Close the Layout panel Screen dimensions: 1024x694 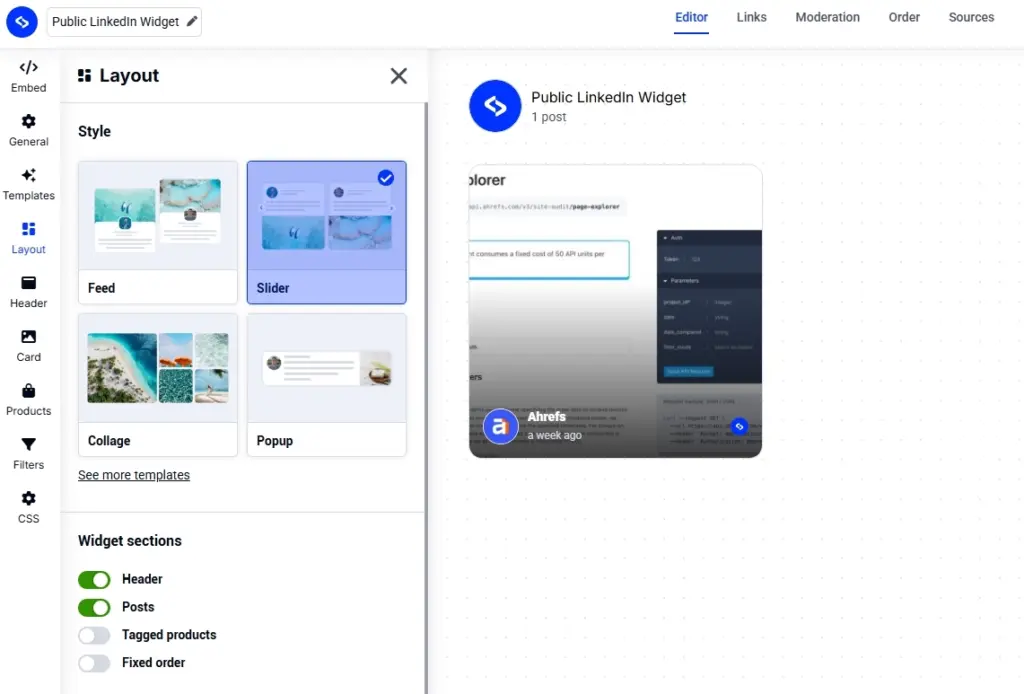pyautogui.click(x=398, y=76)
